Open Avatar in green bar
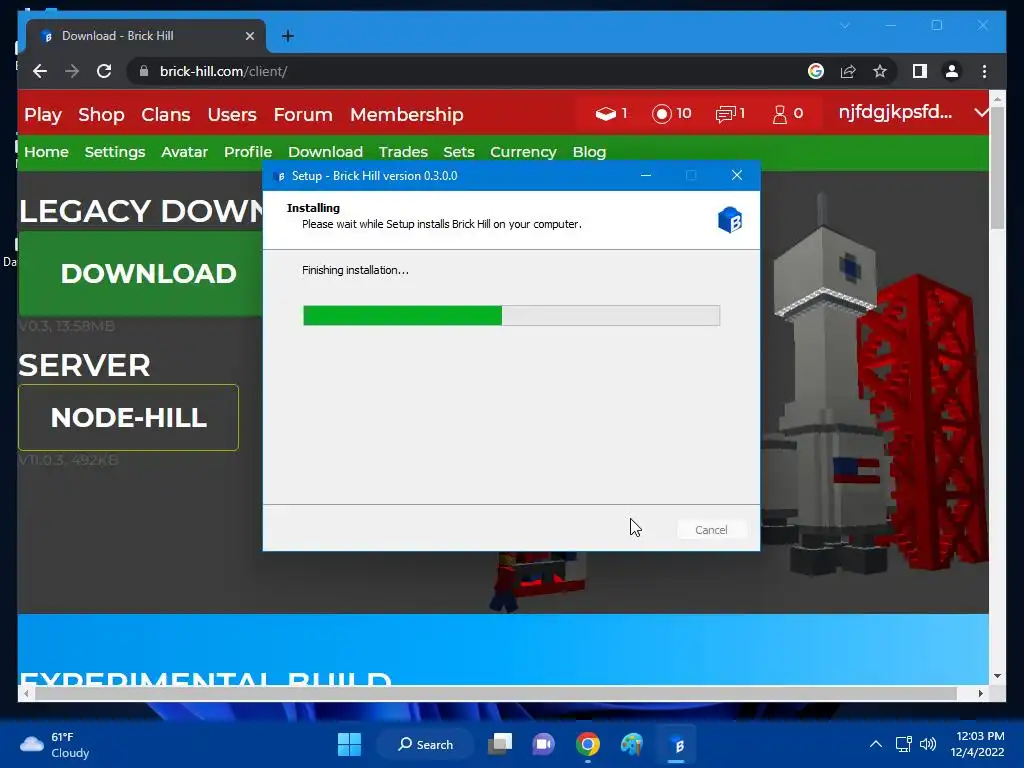 (184, 152)
